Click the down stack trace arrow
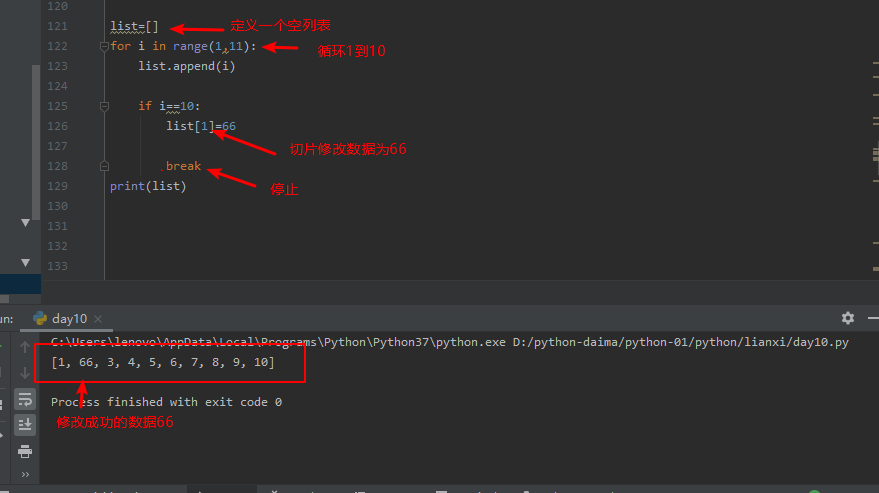This screenshot has width=879, height=493. pos(25,373)
